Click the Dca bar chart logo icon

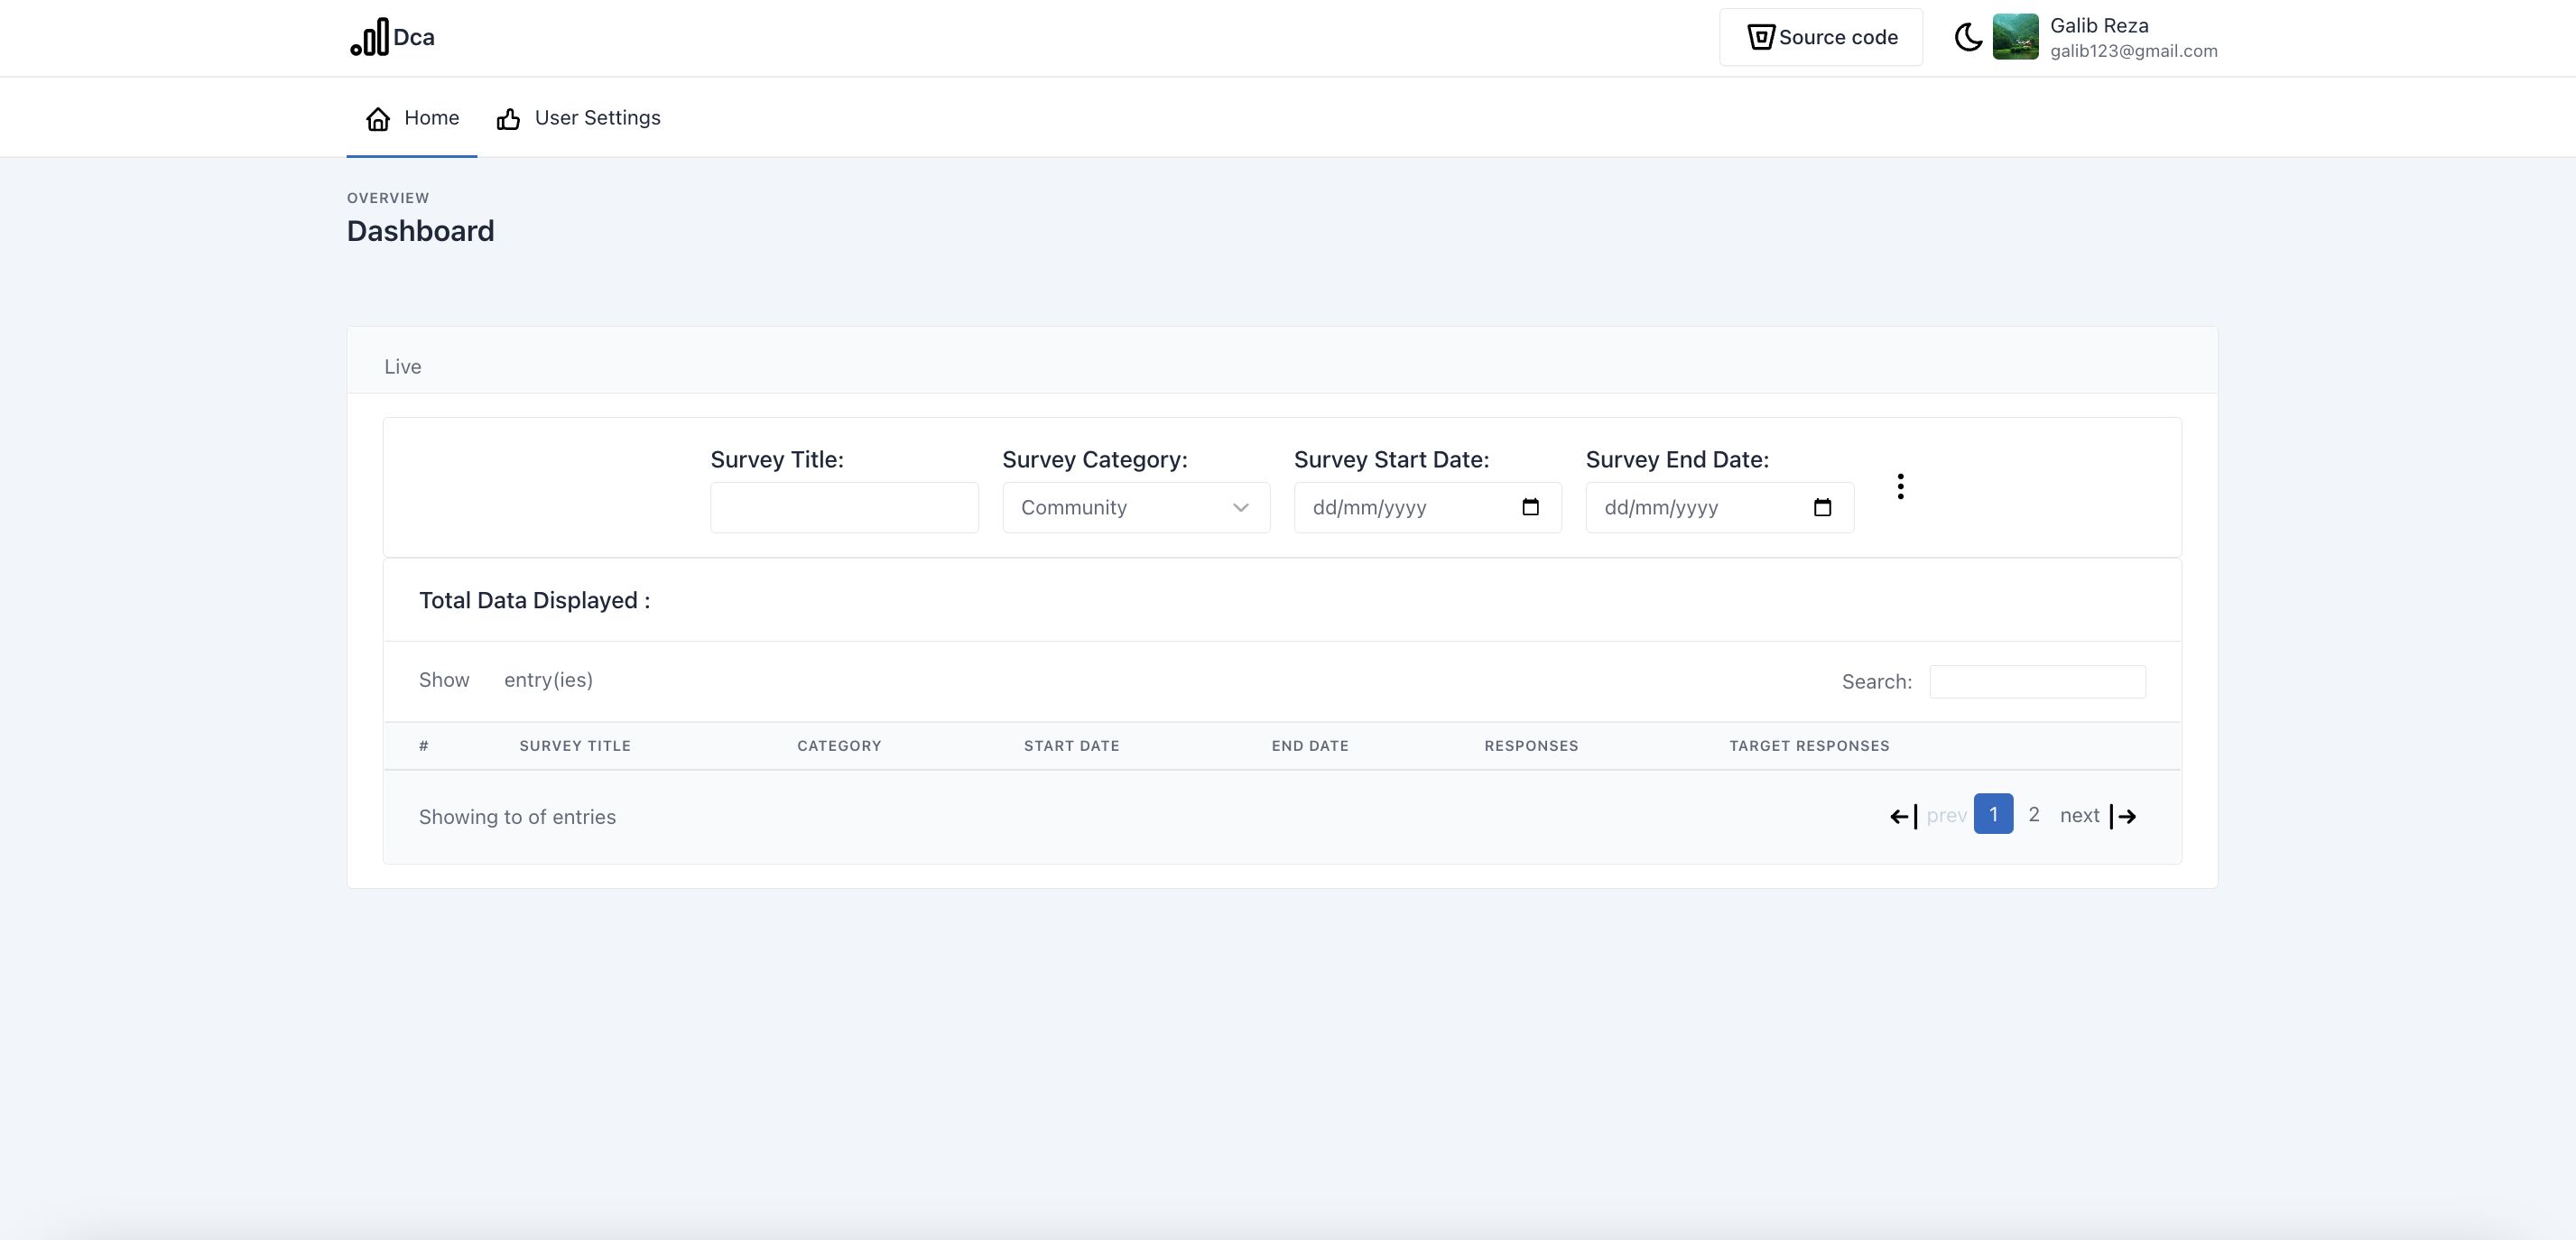(369, 38)
